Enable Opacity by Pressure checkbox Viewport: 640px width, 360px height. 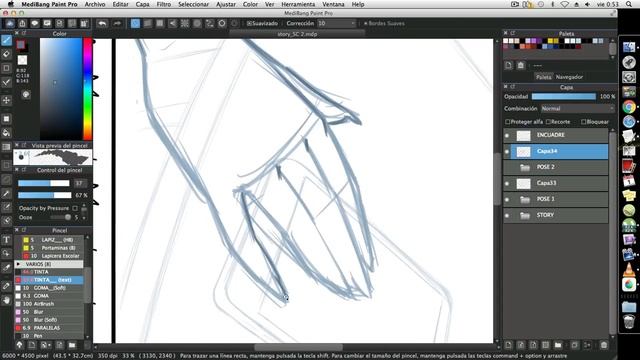pos(75,208)
